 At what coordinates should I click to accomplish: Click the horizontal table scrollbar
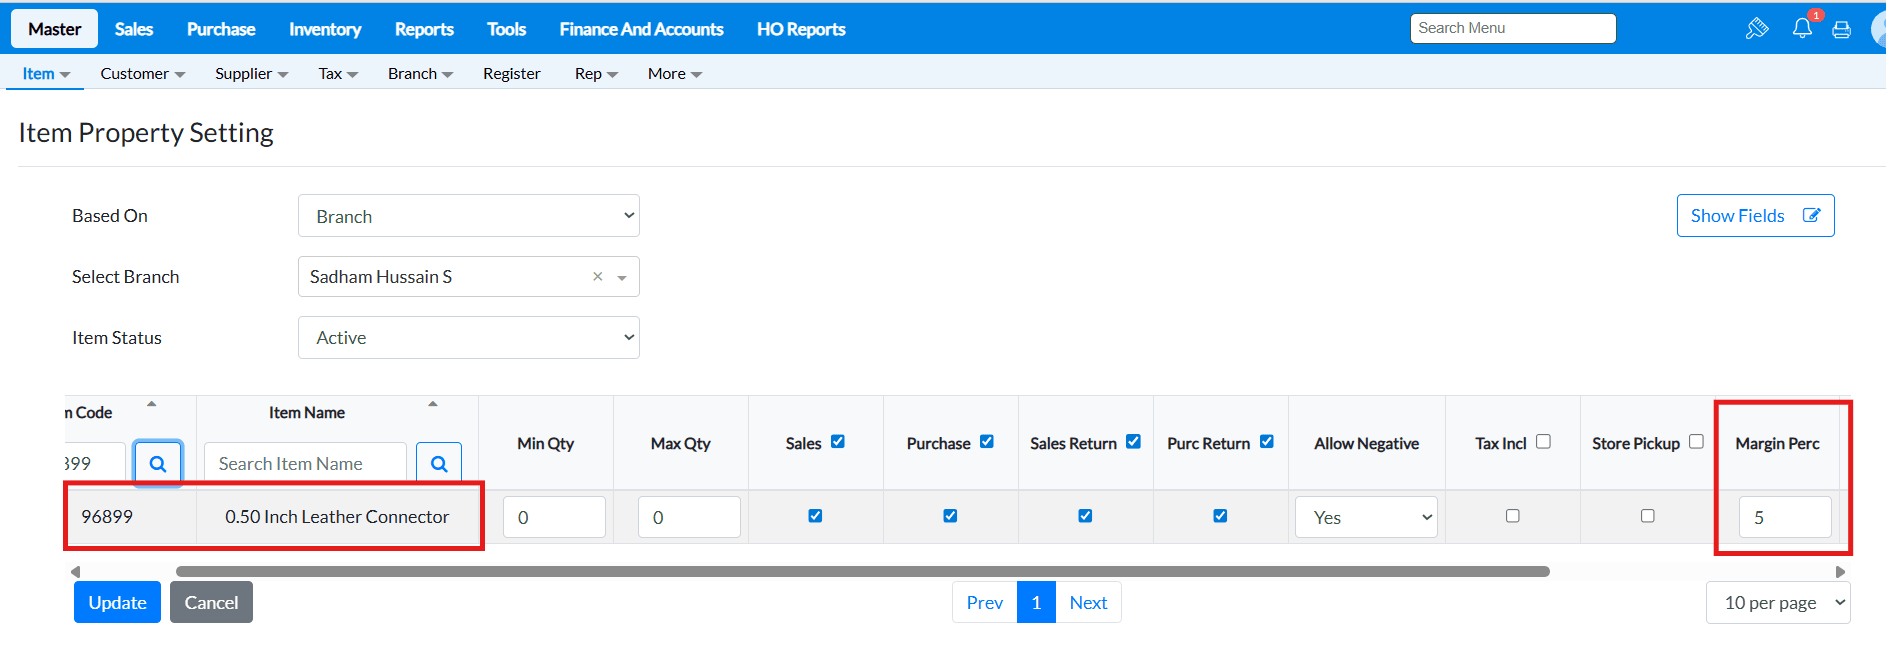tap(862, 572)
